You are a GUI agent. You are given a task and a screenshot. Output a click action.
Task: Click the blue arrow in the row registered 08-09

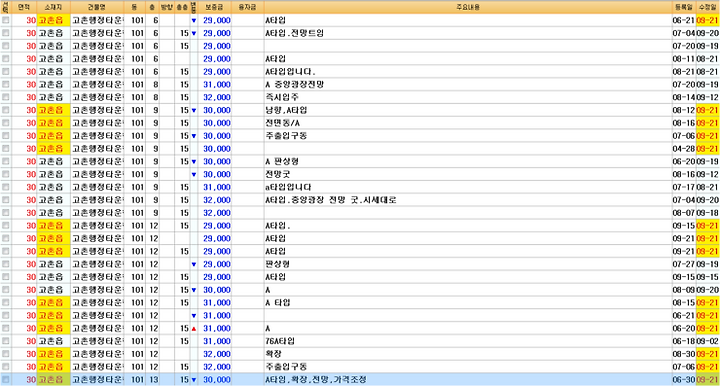tap(193, 291)
